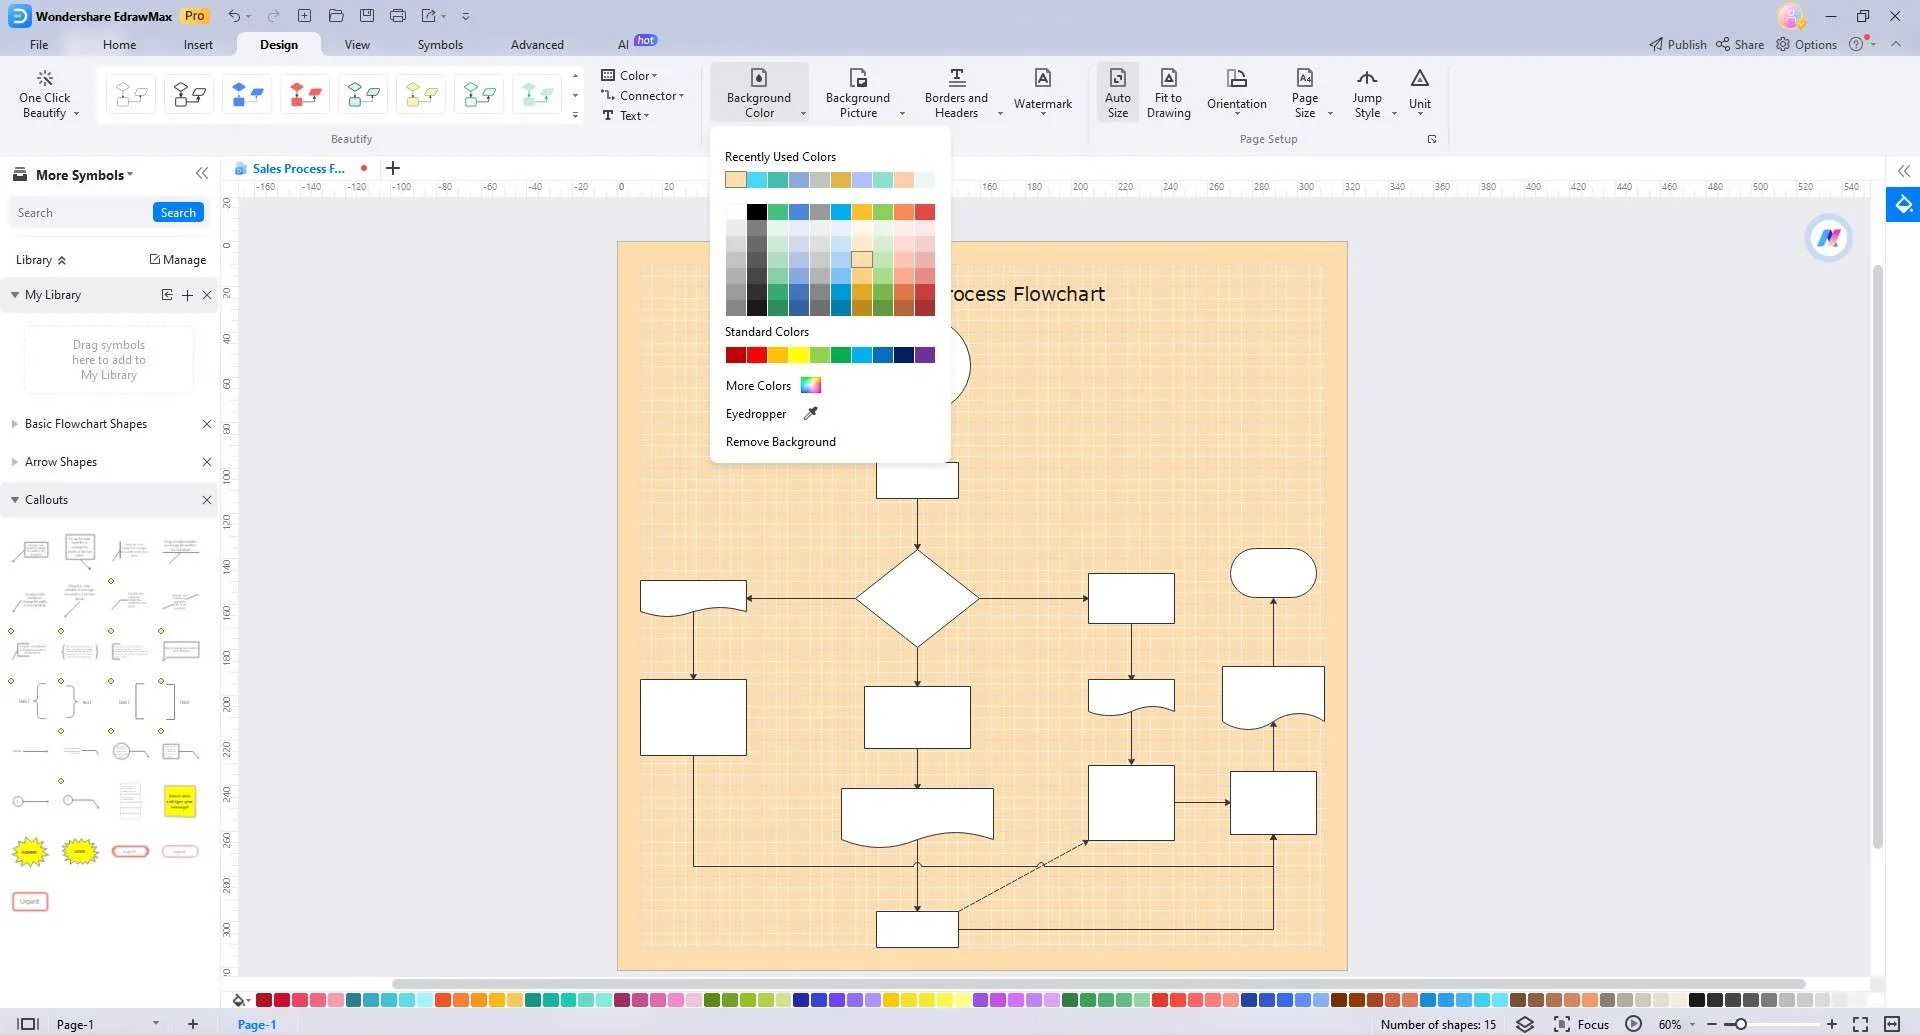Screen dimensions: 1920x1035
Task: Open a file with the folder icon
Action: 336,16
